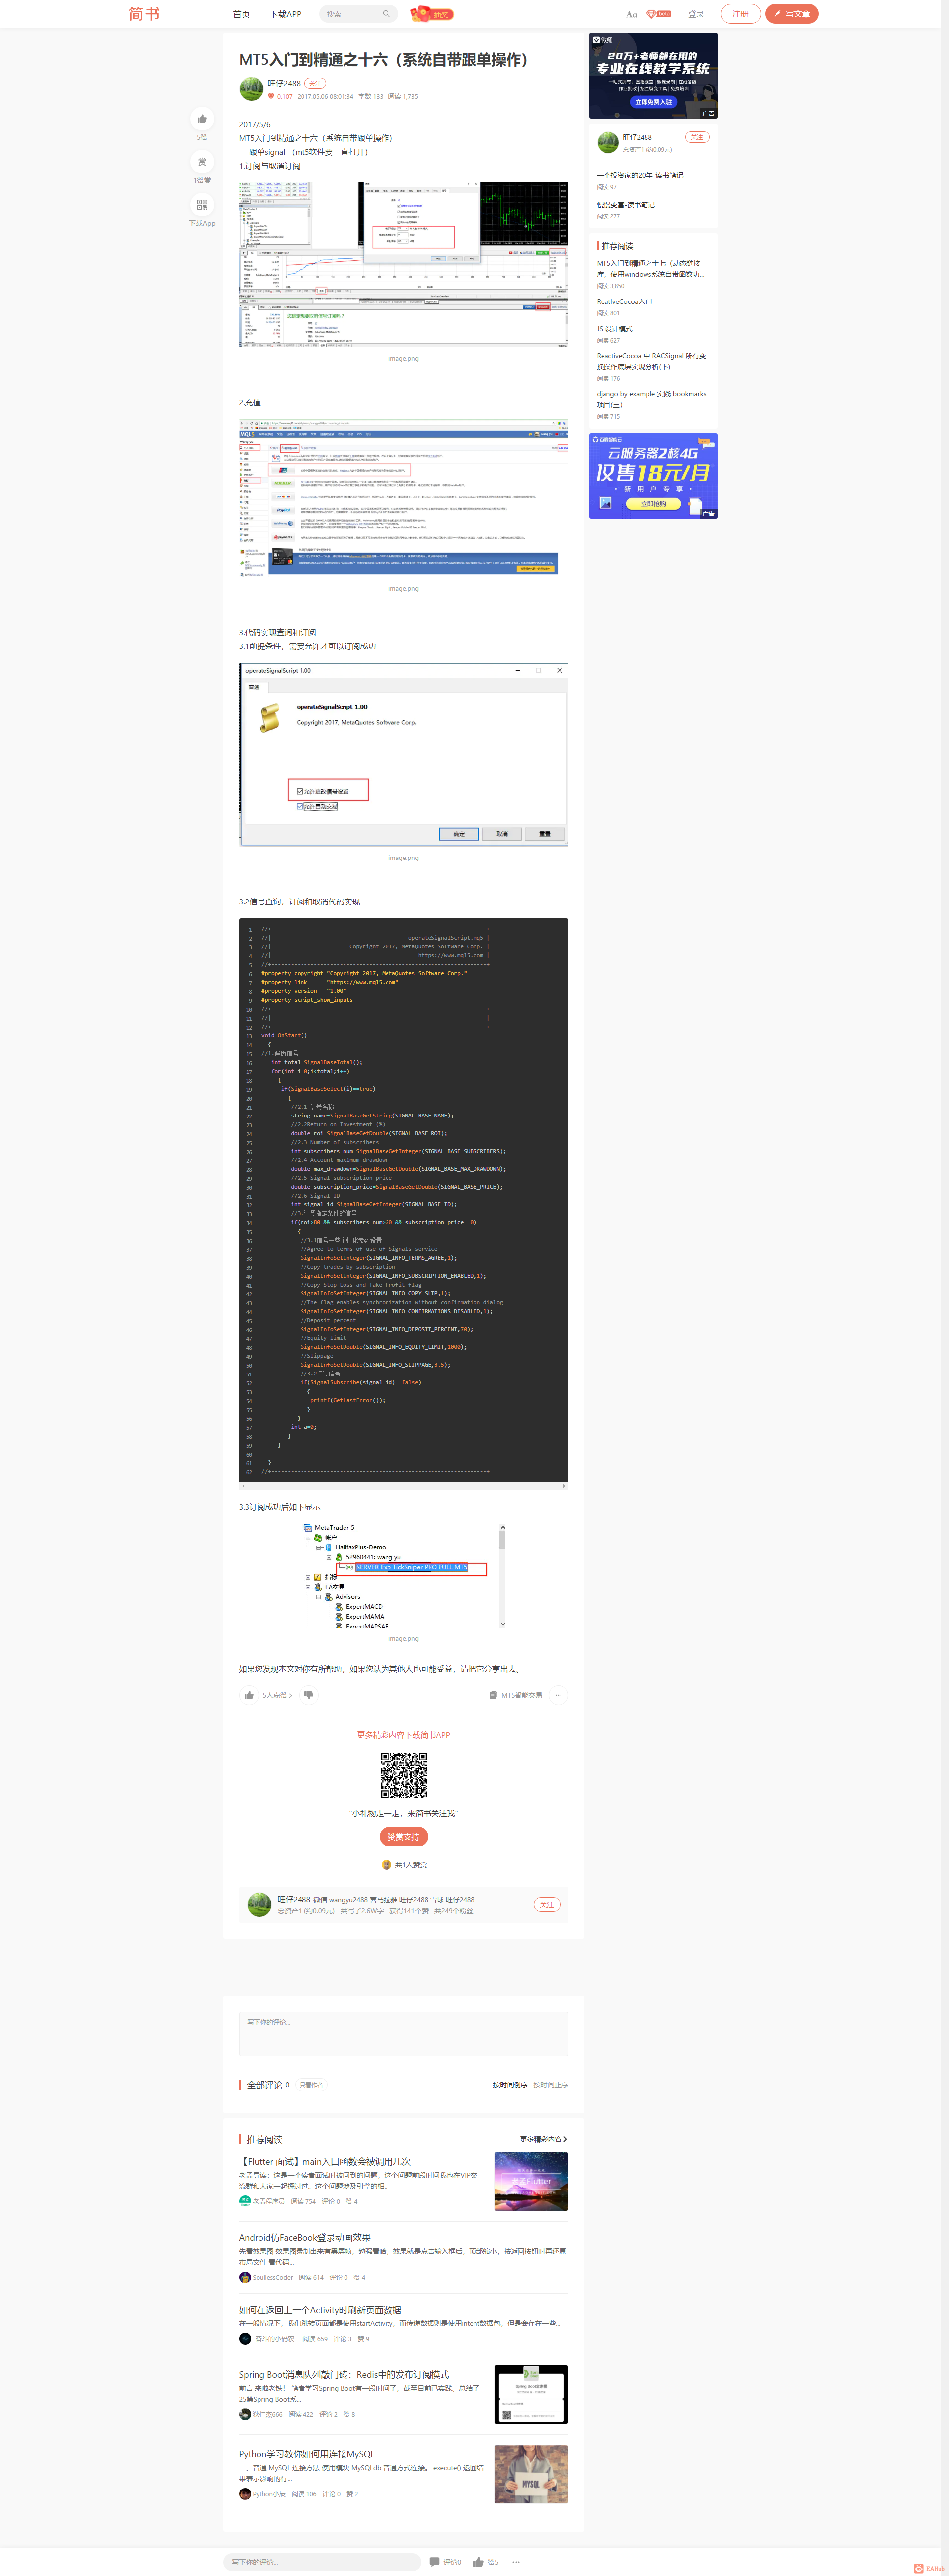Expand the 5人点赞 likers list
Viewport: 949px width, 2576px height.
277,1695
